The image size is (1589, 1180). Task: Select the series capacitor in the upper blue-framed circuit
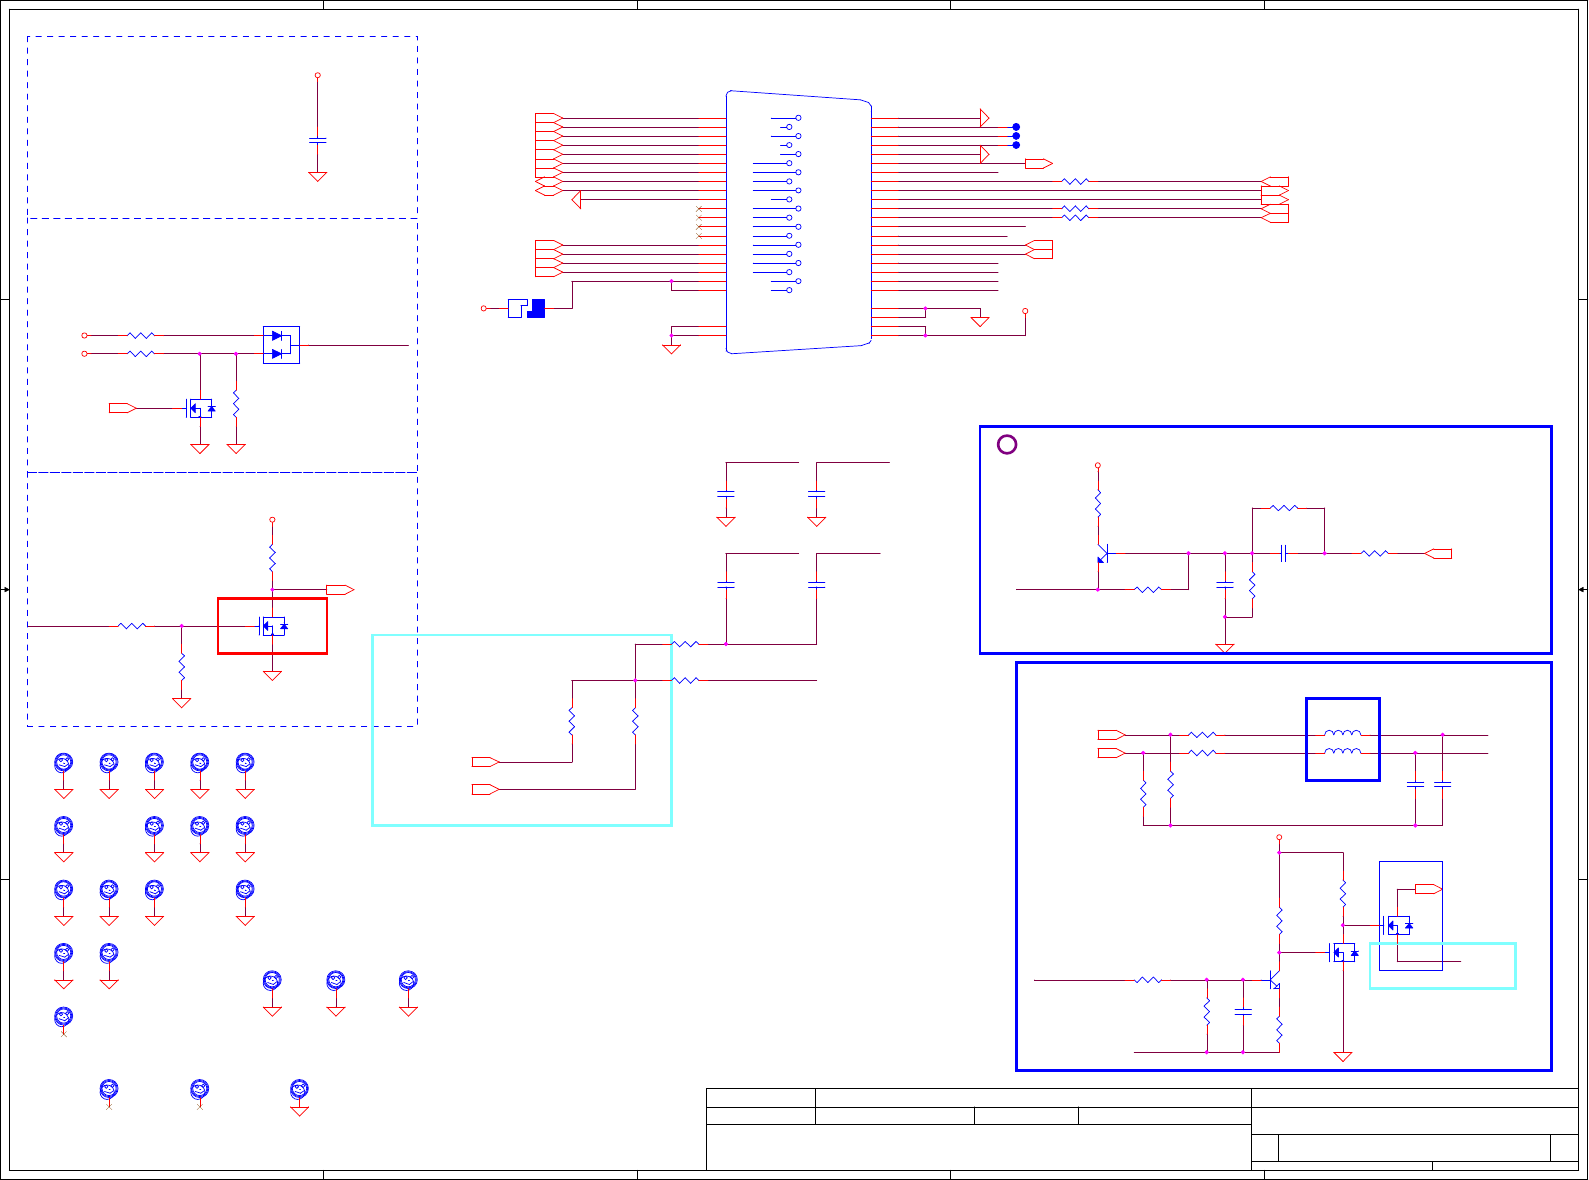1284,553
